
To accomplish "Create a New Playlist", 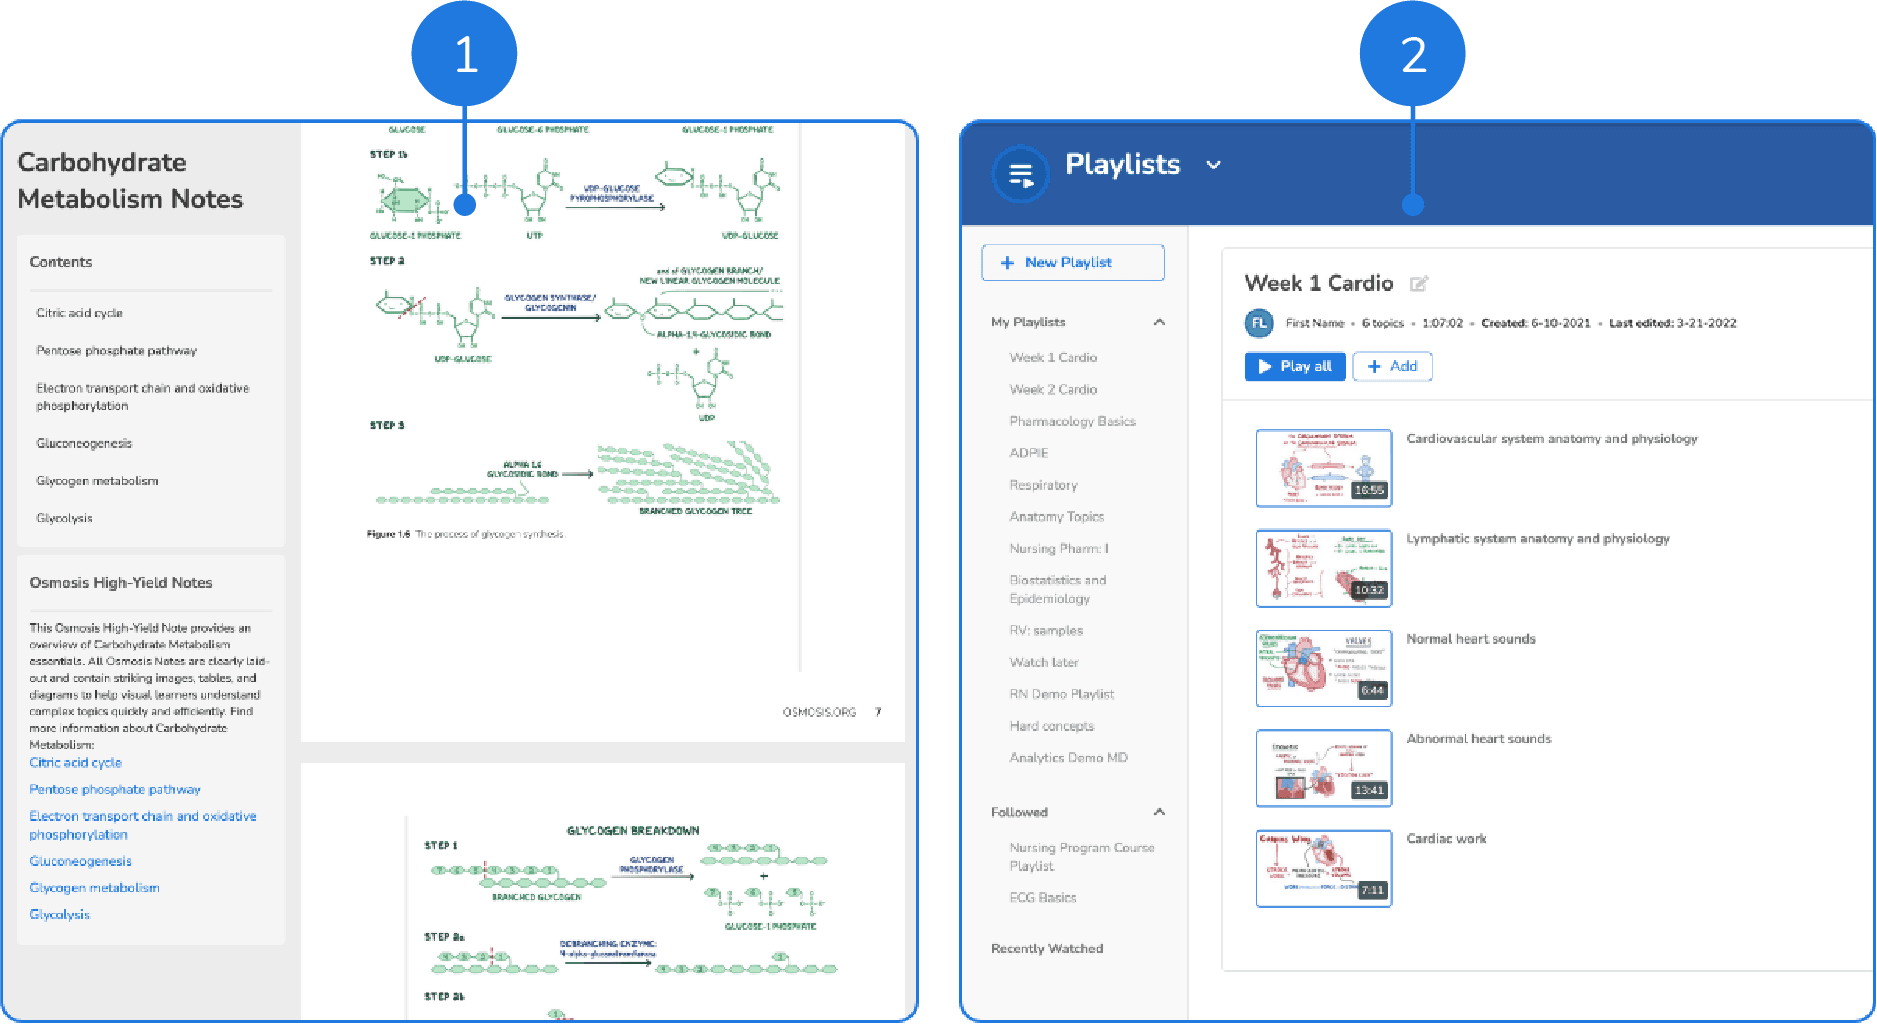I will pyautogui.click(x=1072, y=263).
